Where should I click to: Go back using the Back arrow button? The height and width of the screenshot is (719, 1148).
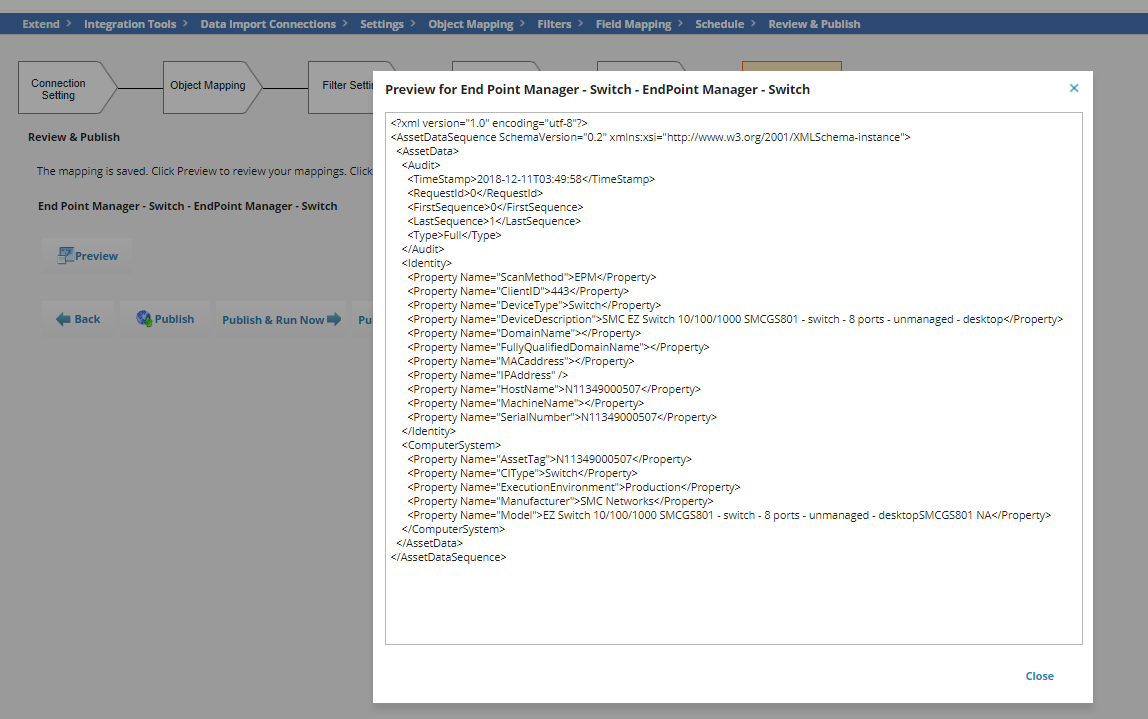point(78,319)
